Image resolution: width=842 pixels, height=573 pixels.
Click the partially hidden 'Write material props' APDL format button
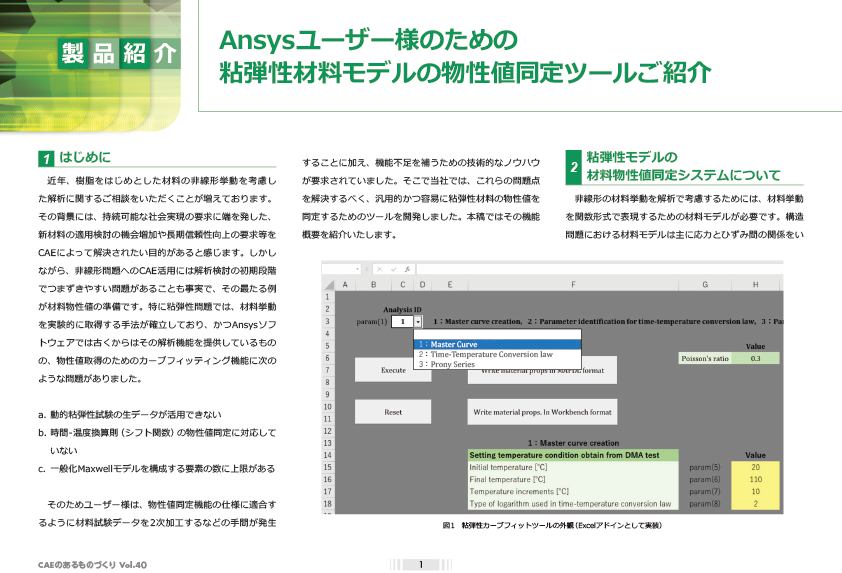tap(542, 376)
